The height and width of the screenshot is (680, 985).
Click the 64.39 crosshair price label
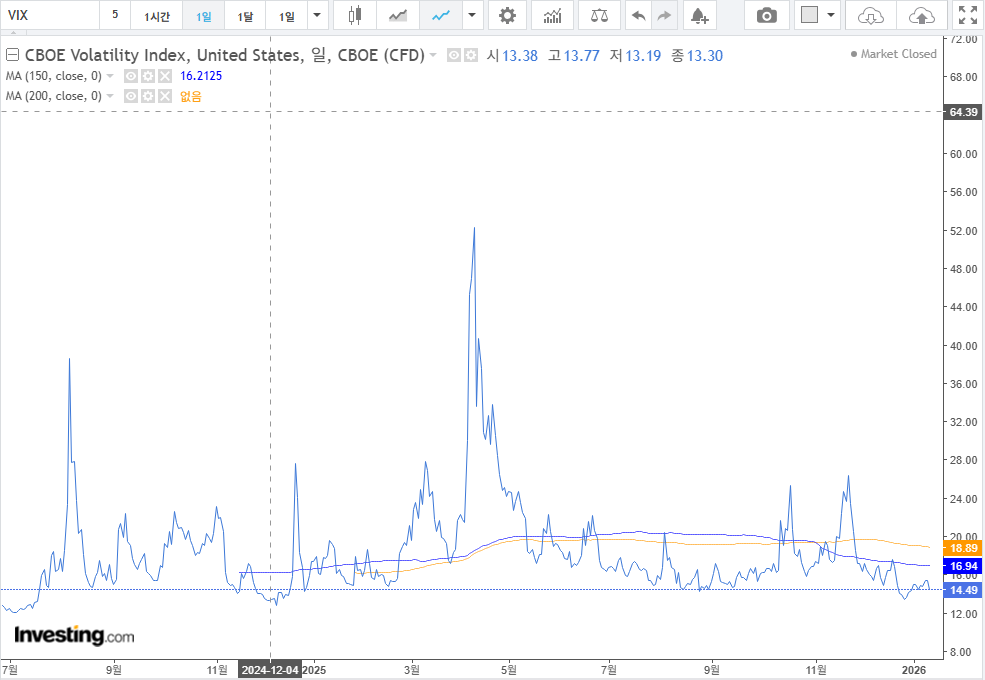coord(963,112)
